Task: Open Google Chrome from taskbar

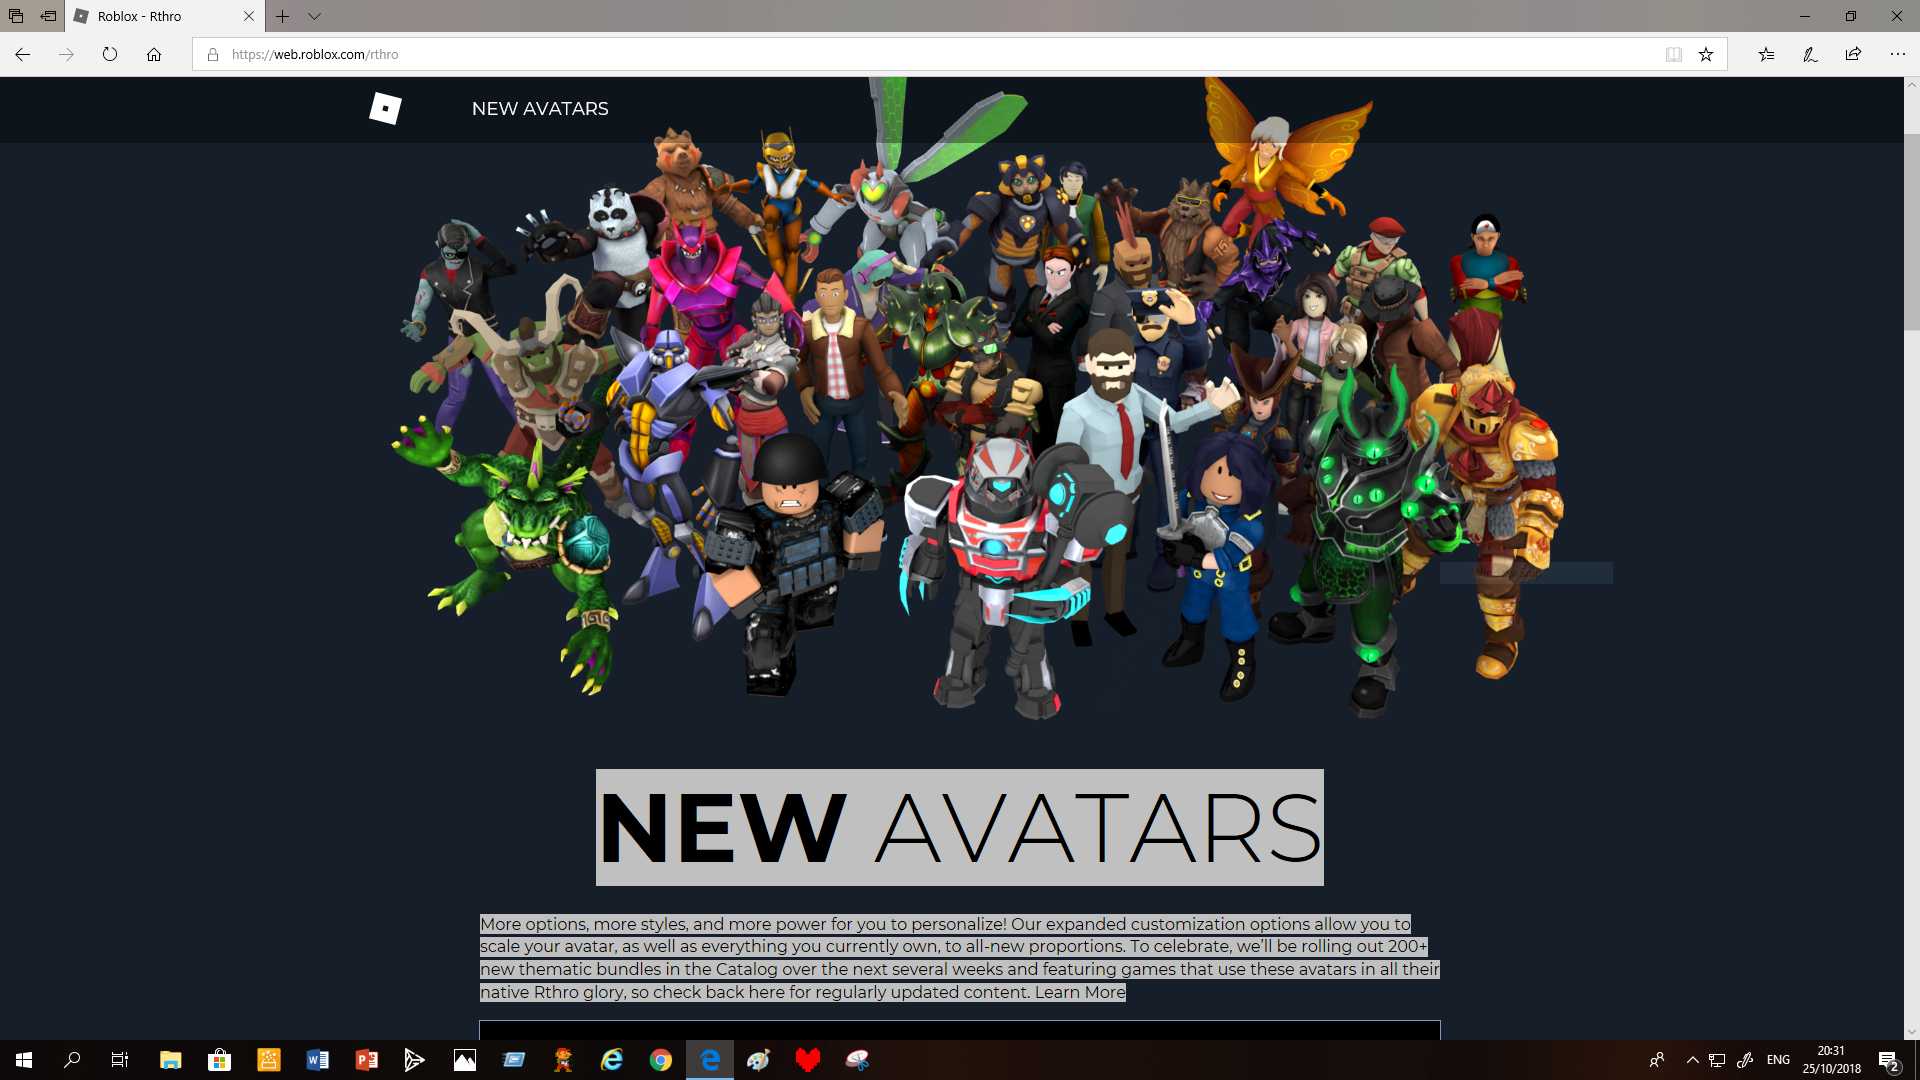Action: (660, 1060)
